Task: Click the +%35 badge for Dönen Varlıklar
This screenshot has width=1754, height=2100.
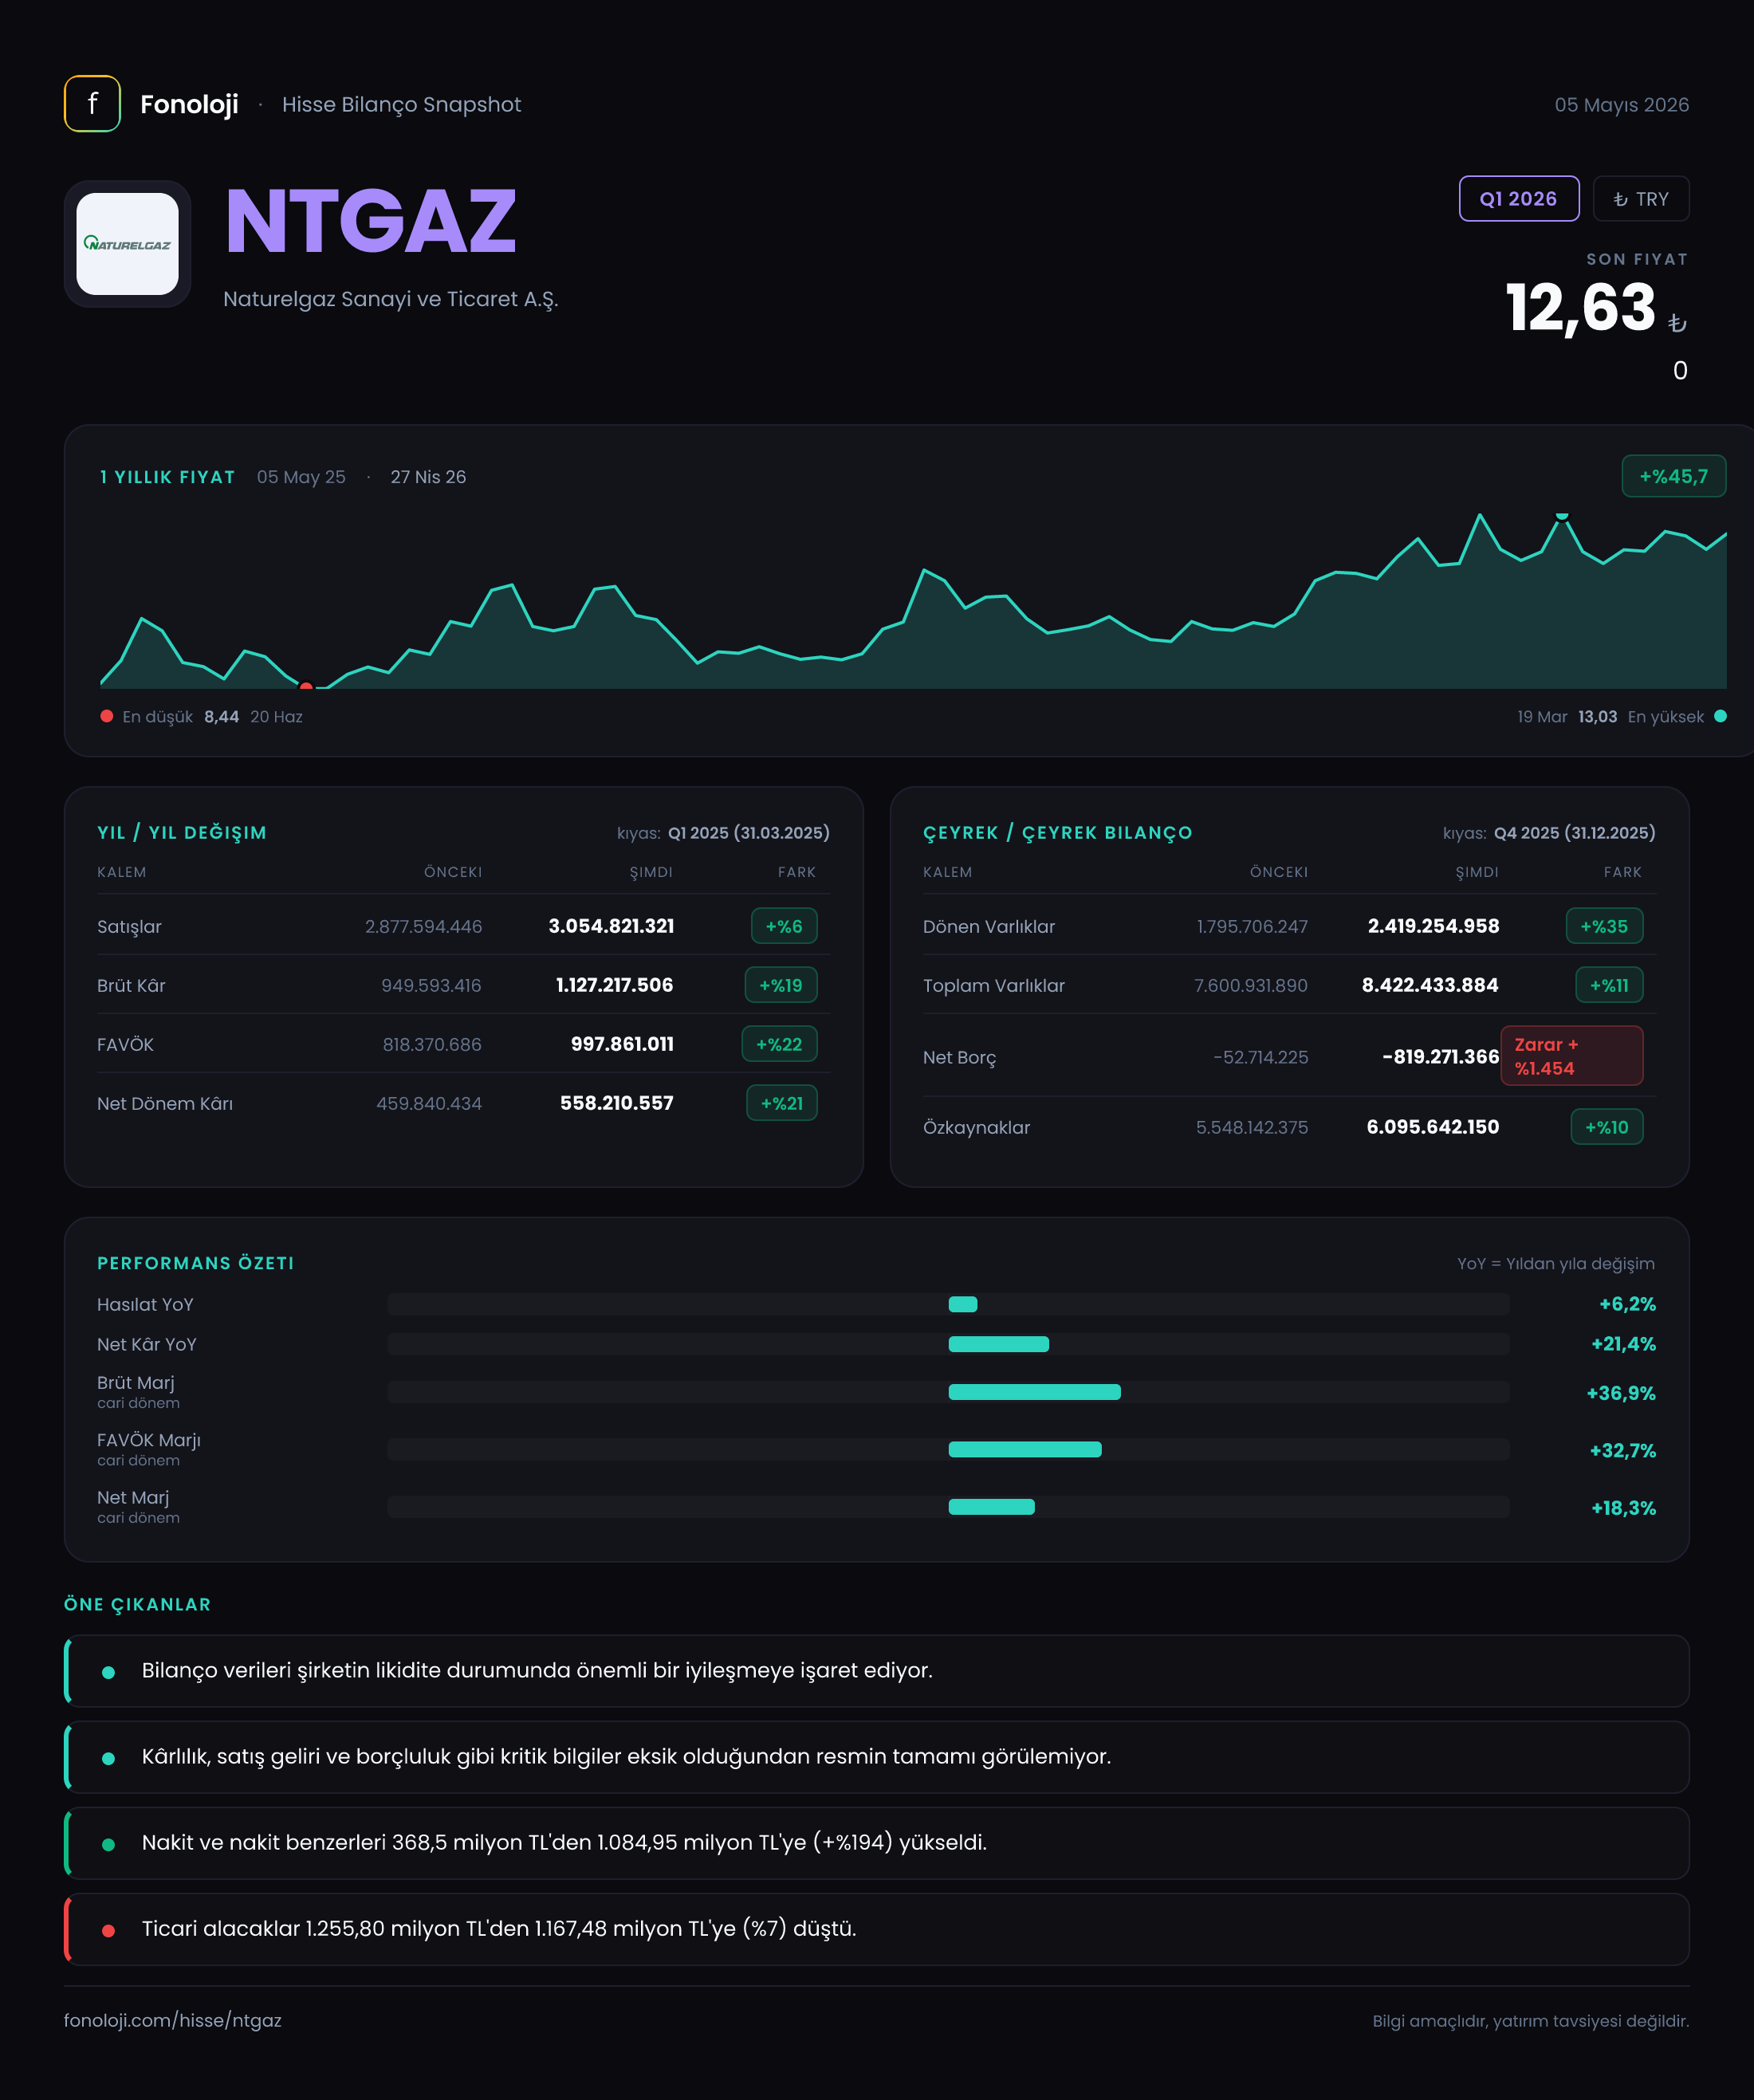Action: click(x=1604, y=926)
